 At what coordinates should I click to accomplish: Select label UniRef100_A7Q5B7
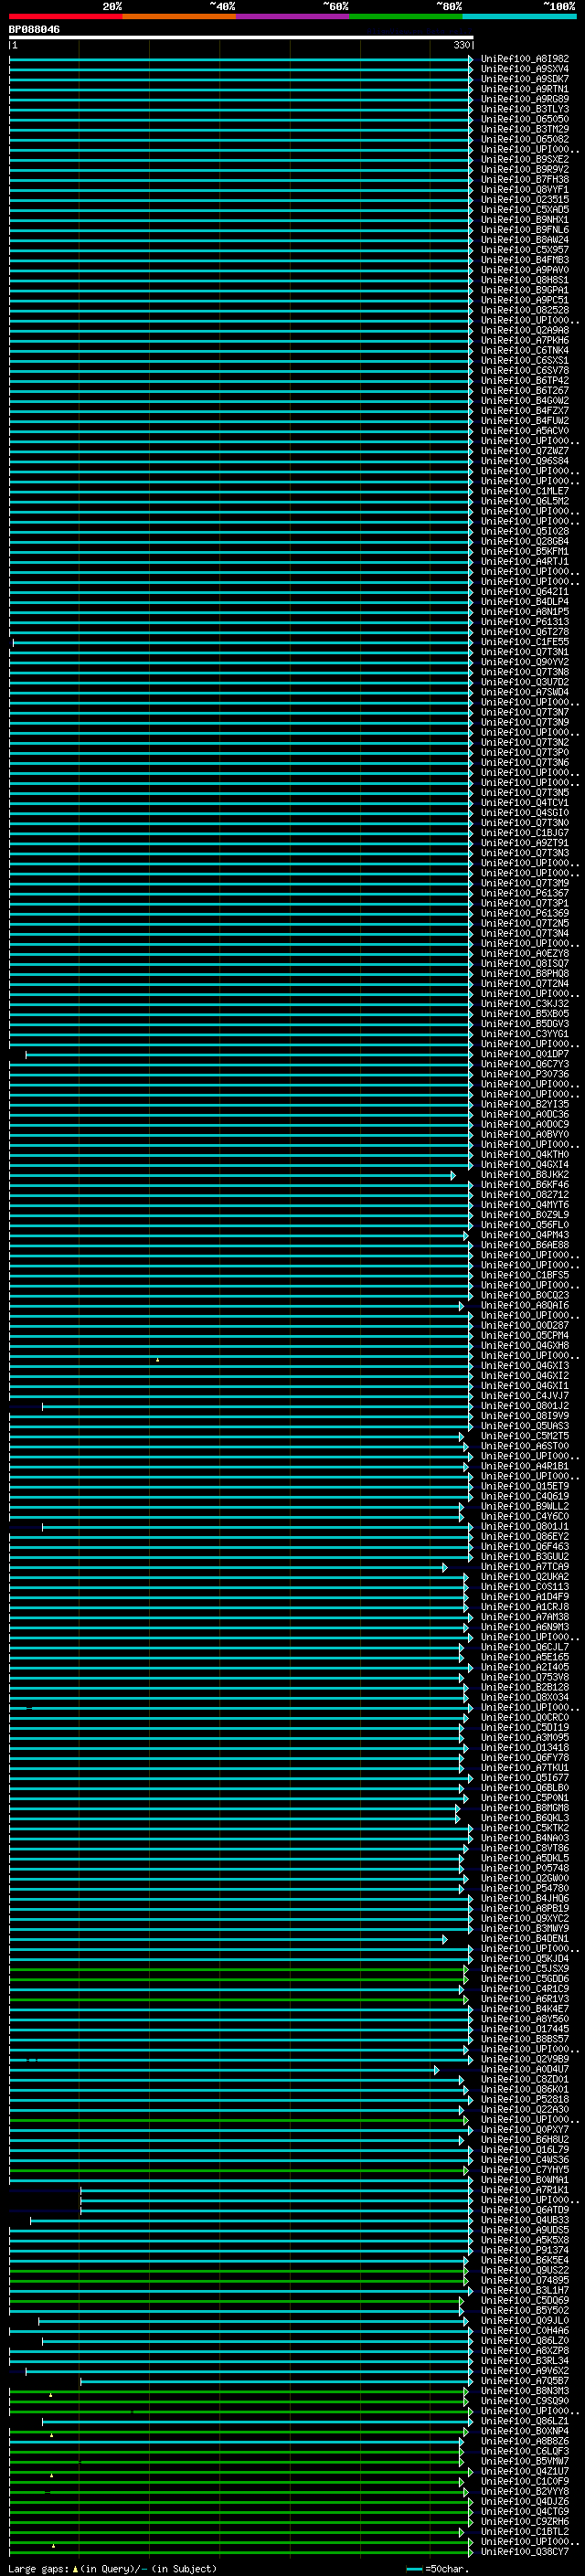(x=525, y=2381)
